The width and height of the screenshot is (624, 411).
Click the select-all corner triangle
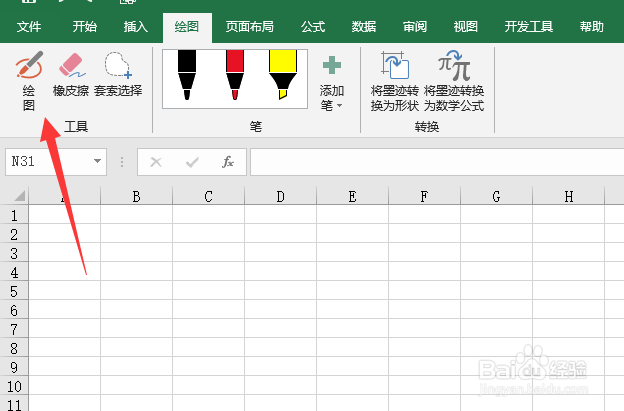(x=19, y=196)
